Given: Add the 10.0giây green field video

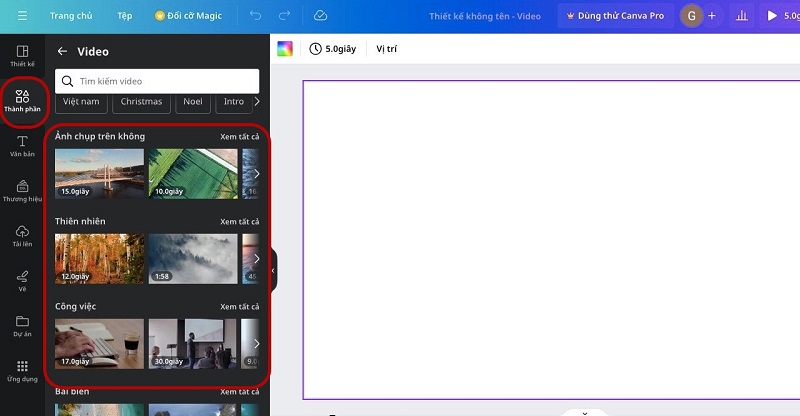Looking at the screenshot, I should tap(193, 174).
